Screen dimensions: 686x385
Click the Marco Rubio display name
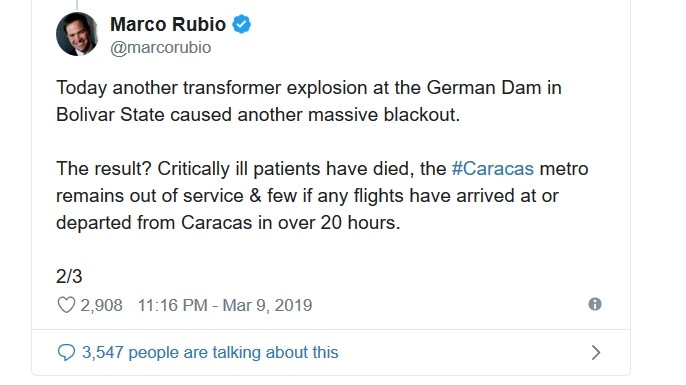(x=168, y=24)
